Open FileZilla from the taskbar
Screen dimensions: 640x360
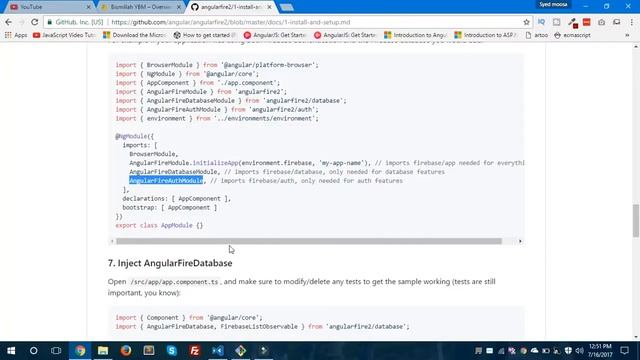(195, 351)
